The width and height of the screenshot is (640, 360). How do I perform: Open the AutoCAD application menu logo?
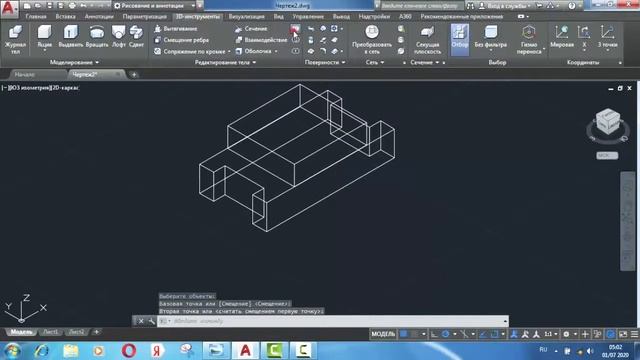pos(9,8)
